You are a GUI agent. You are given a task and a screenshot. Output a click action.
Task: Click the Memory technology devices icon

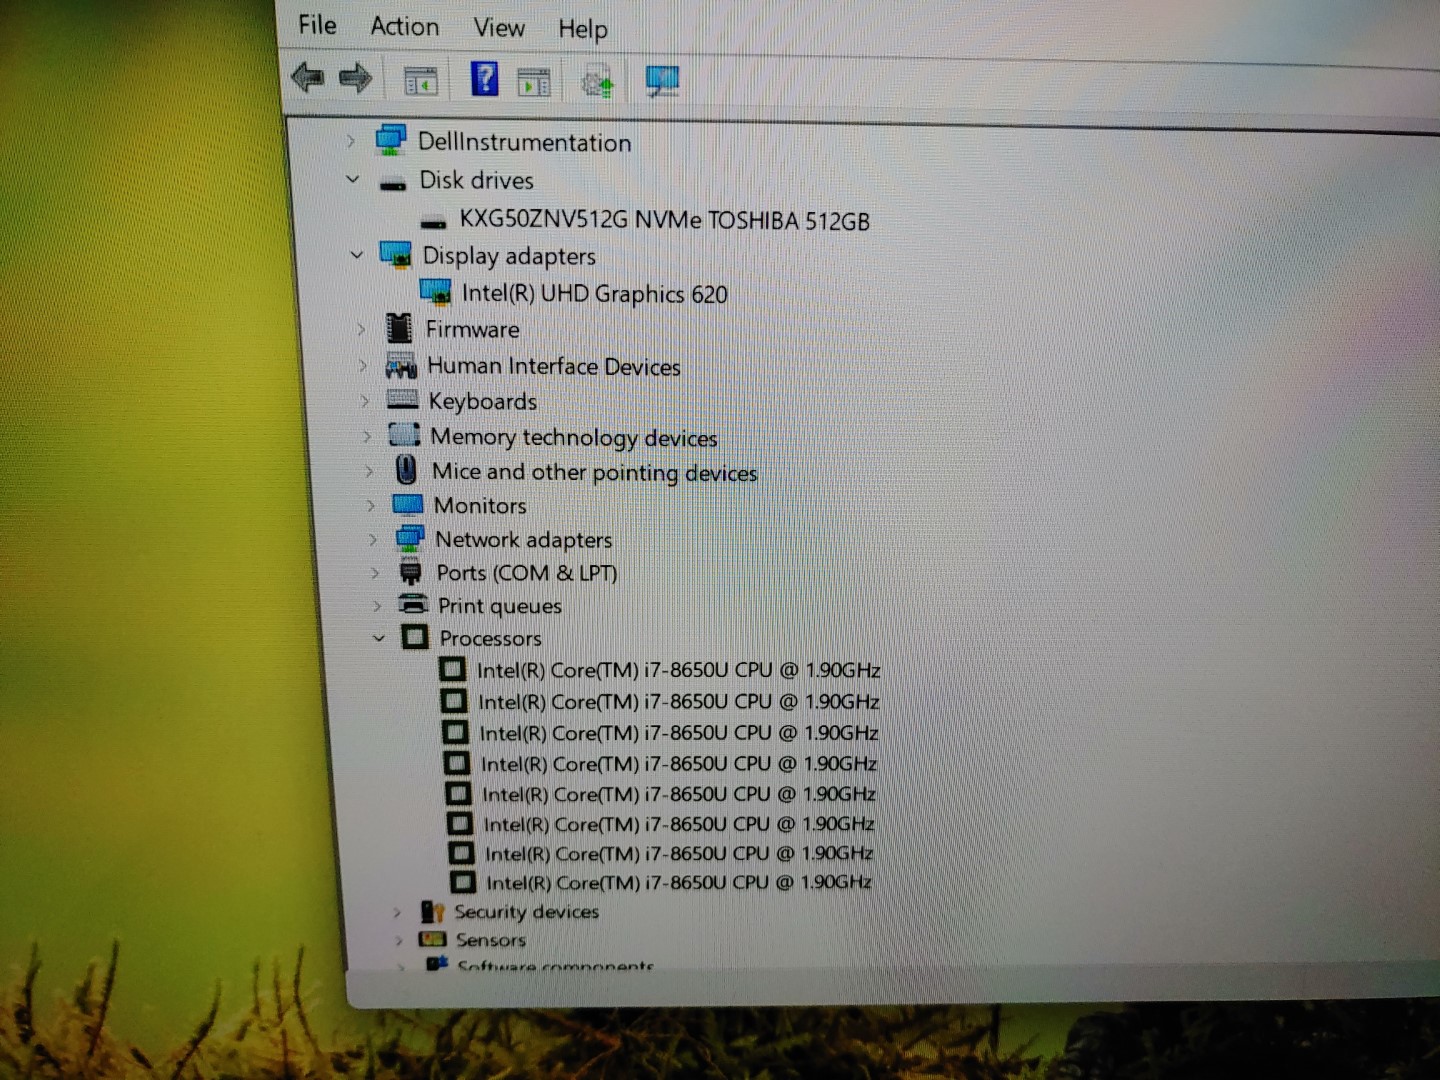click(404, 435)
